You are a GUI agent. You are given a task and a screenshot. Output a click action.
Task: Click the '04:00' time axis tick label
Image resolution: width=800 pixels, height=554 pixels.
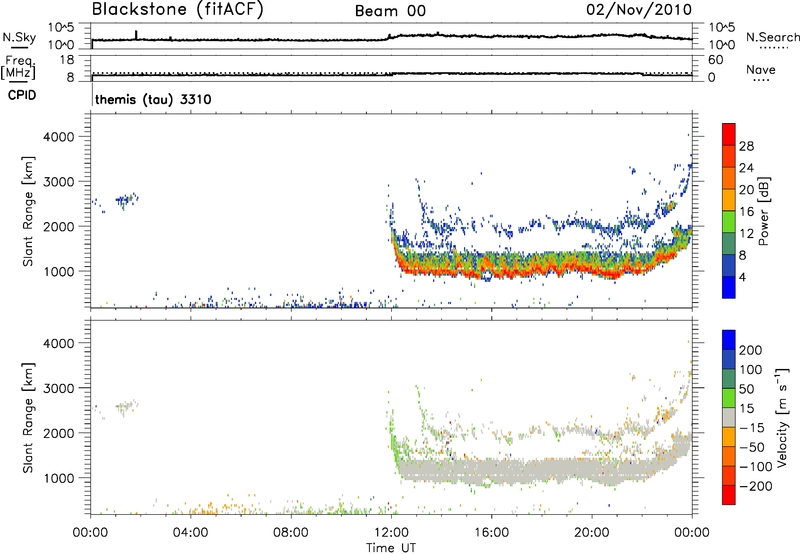[190, 533]
